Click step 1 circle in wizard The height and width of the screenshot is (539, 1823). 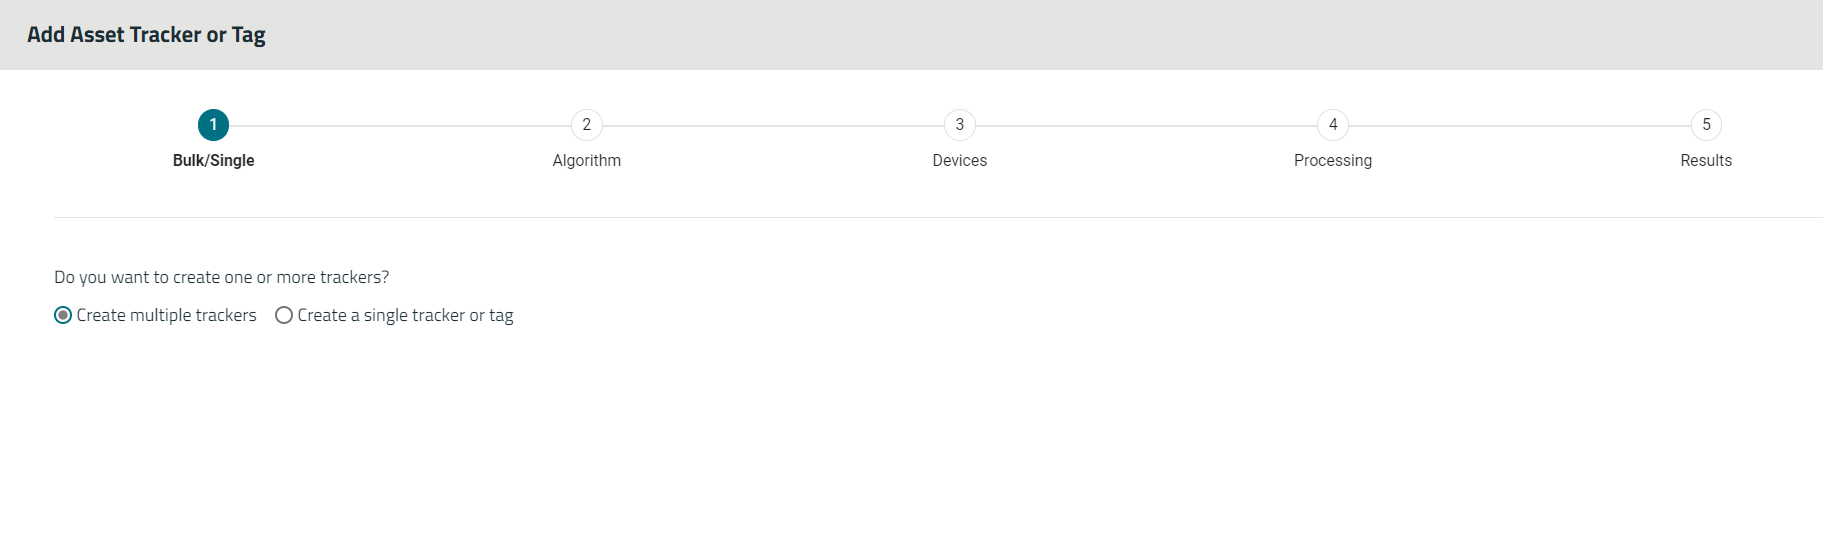coord(213,125)
